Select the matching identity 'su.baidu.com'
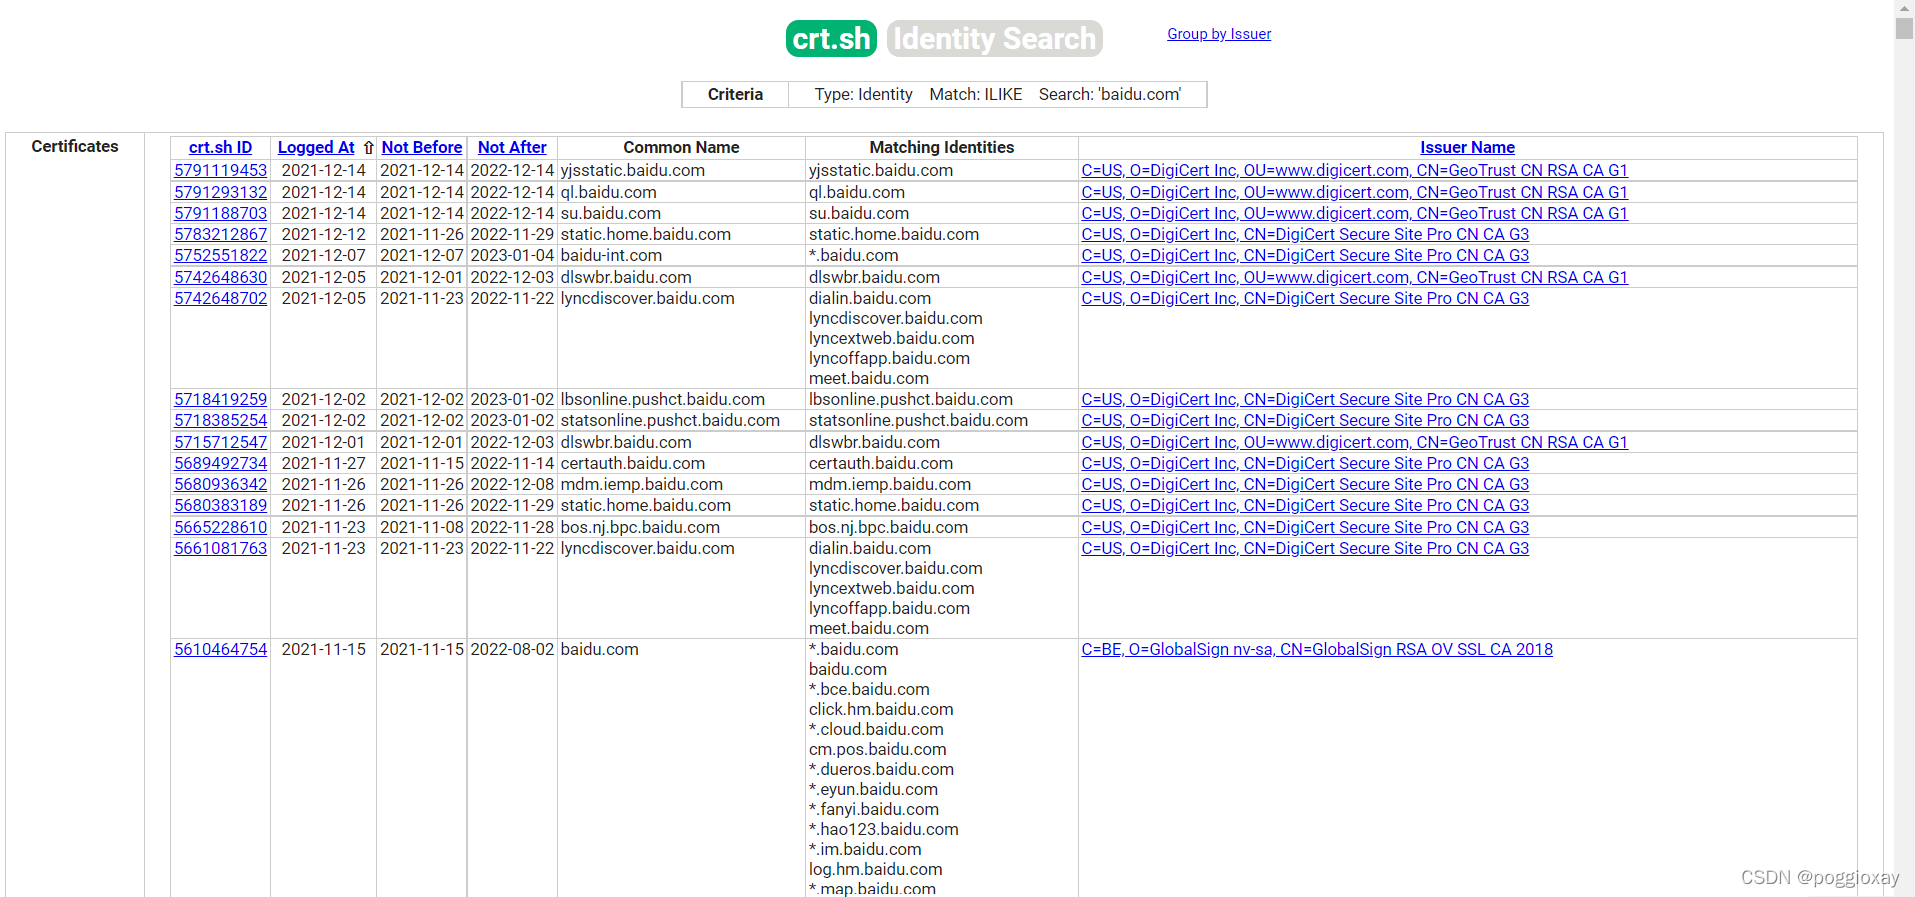 (859, 213)
